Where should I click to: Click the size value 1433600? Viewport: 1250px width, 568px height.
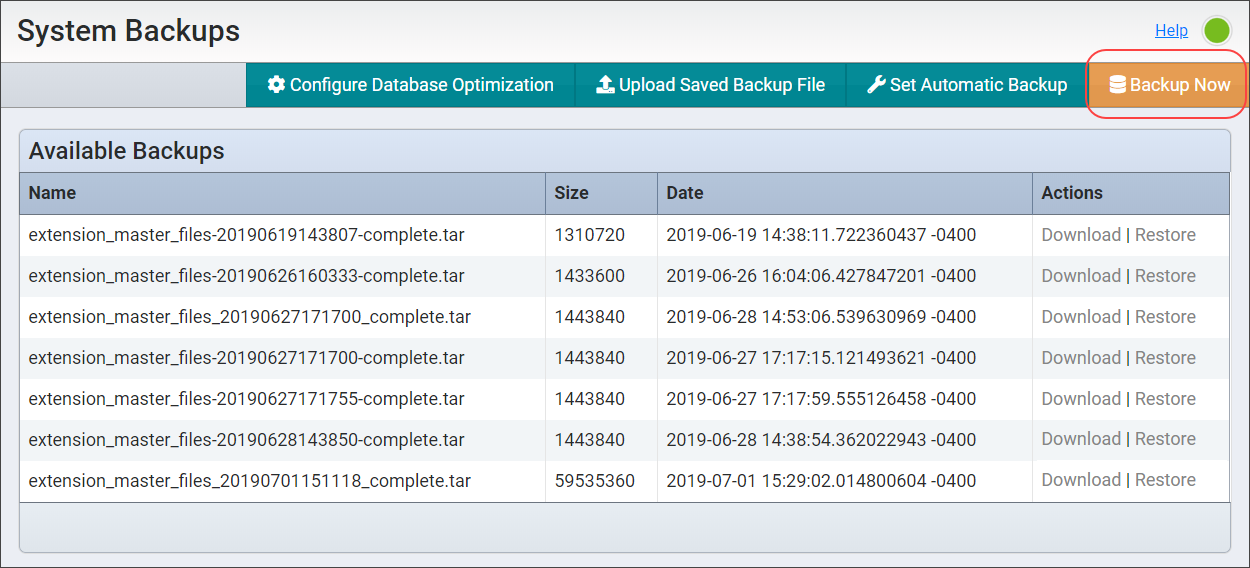coord(590,276)
